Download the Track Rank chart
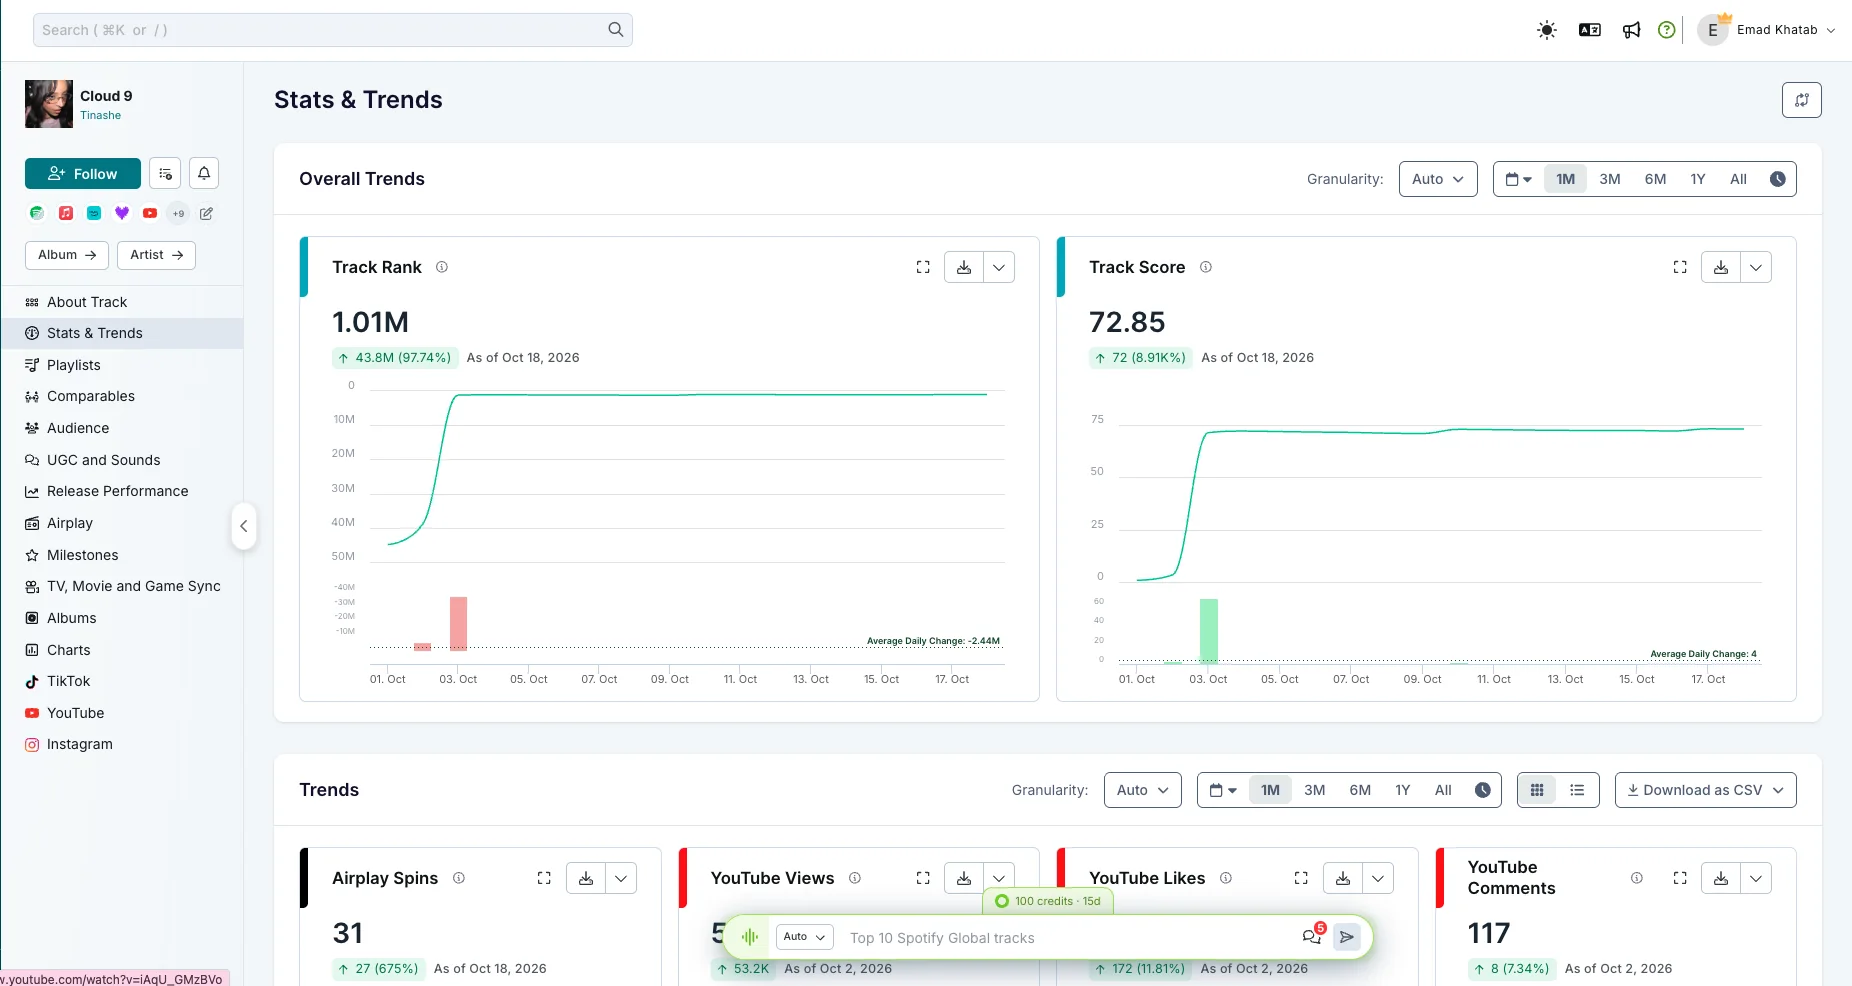Screen dimensions: 1852x986 [x=964, y=267]
